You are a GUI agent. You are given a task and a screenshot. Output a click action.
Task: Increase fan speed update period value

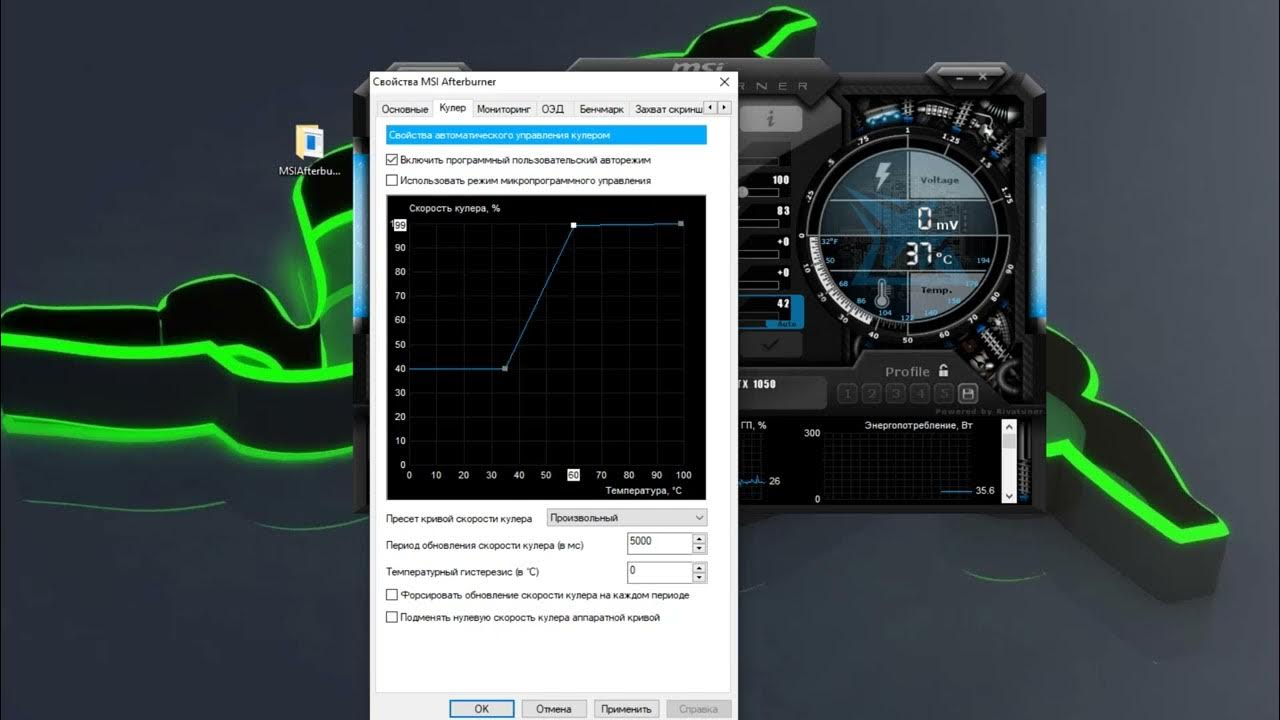[699, 538]
